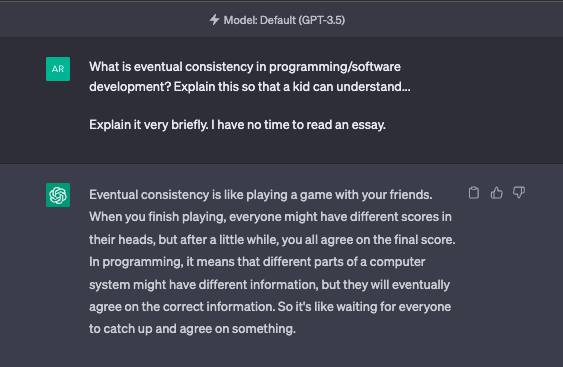The height and width of the screenshot is (367, 563).
Task: Give the response a thumbs up
Action: (496, 193)
